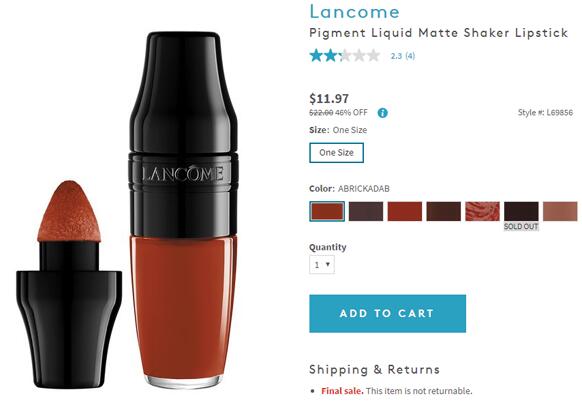Select the ABRICKADAB first color swatch
582x403 pixels.
tap(327, 212)
